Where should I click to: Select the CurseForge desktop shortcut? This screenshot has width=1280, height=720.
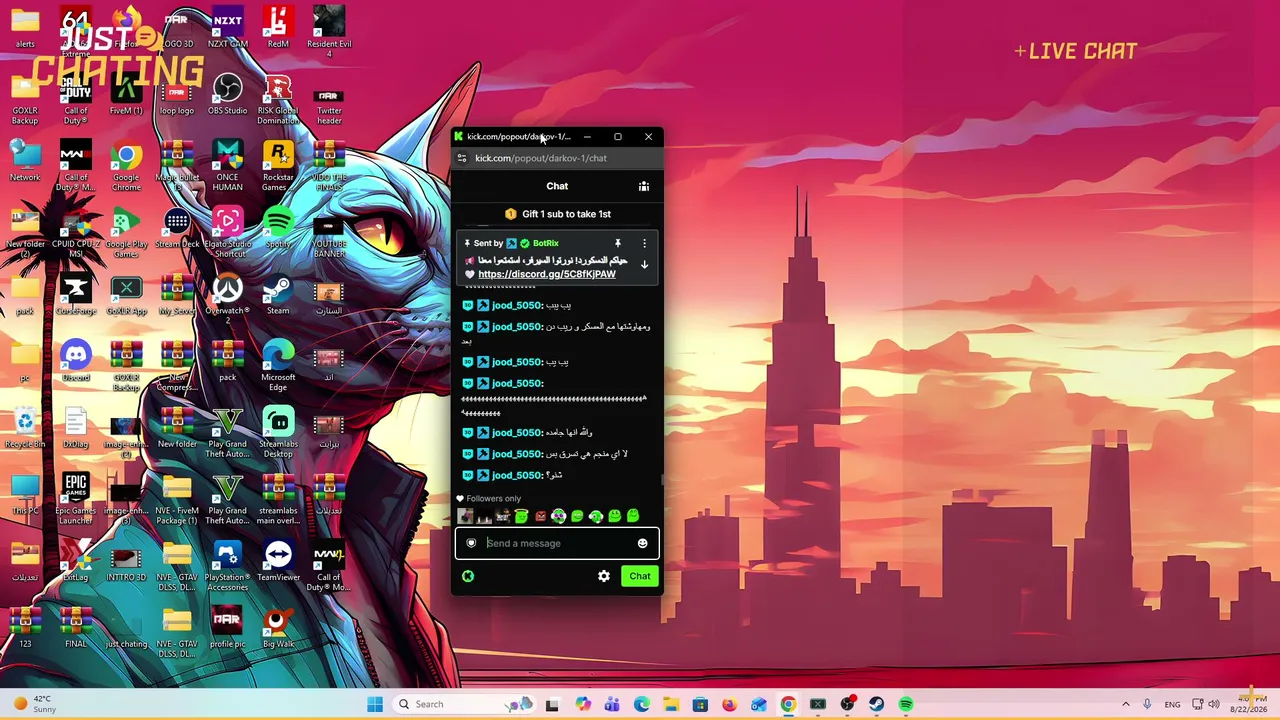click(76, 295)
